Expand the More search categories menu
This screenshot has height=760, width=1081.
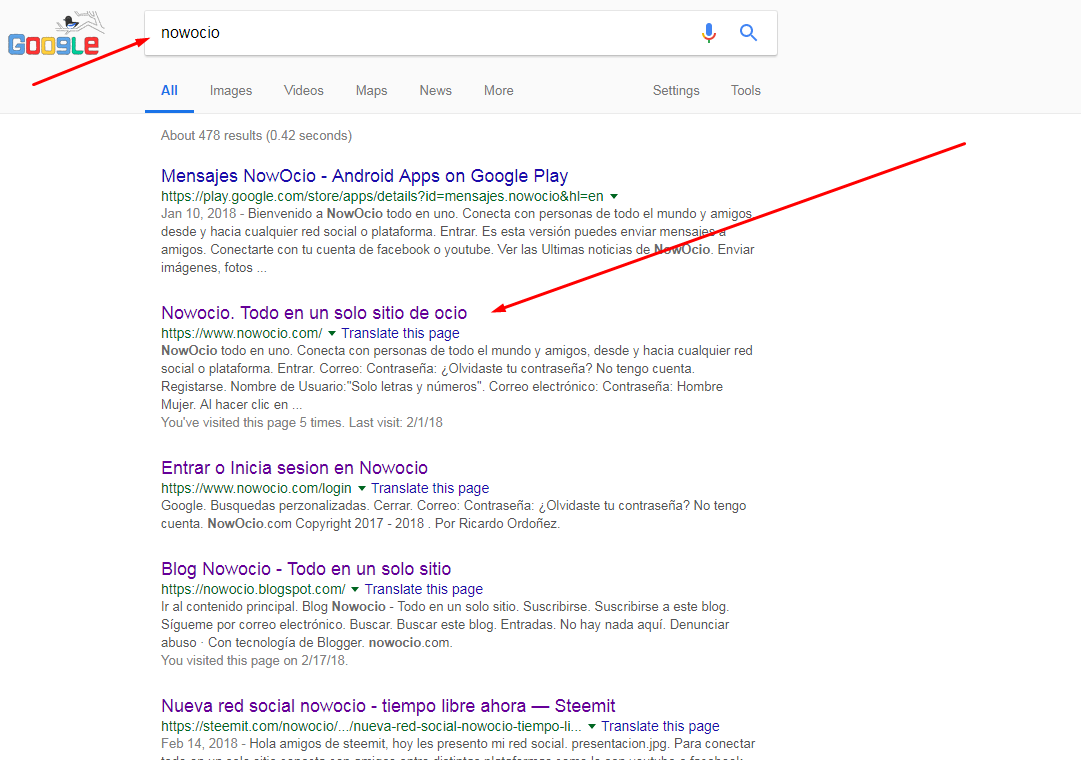tap(498, 90)
